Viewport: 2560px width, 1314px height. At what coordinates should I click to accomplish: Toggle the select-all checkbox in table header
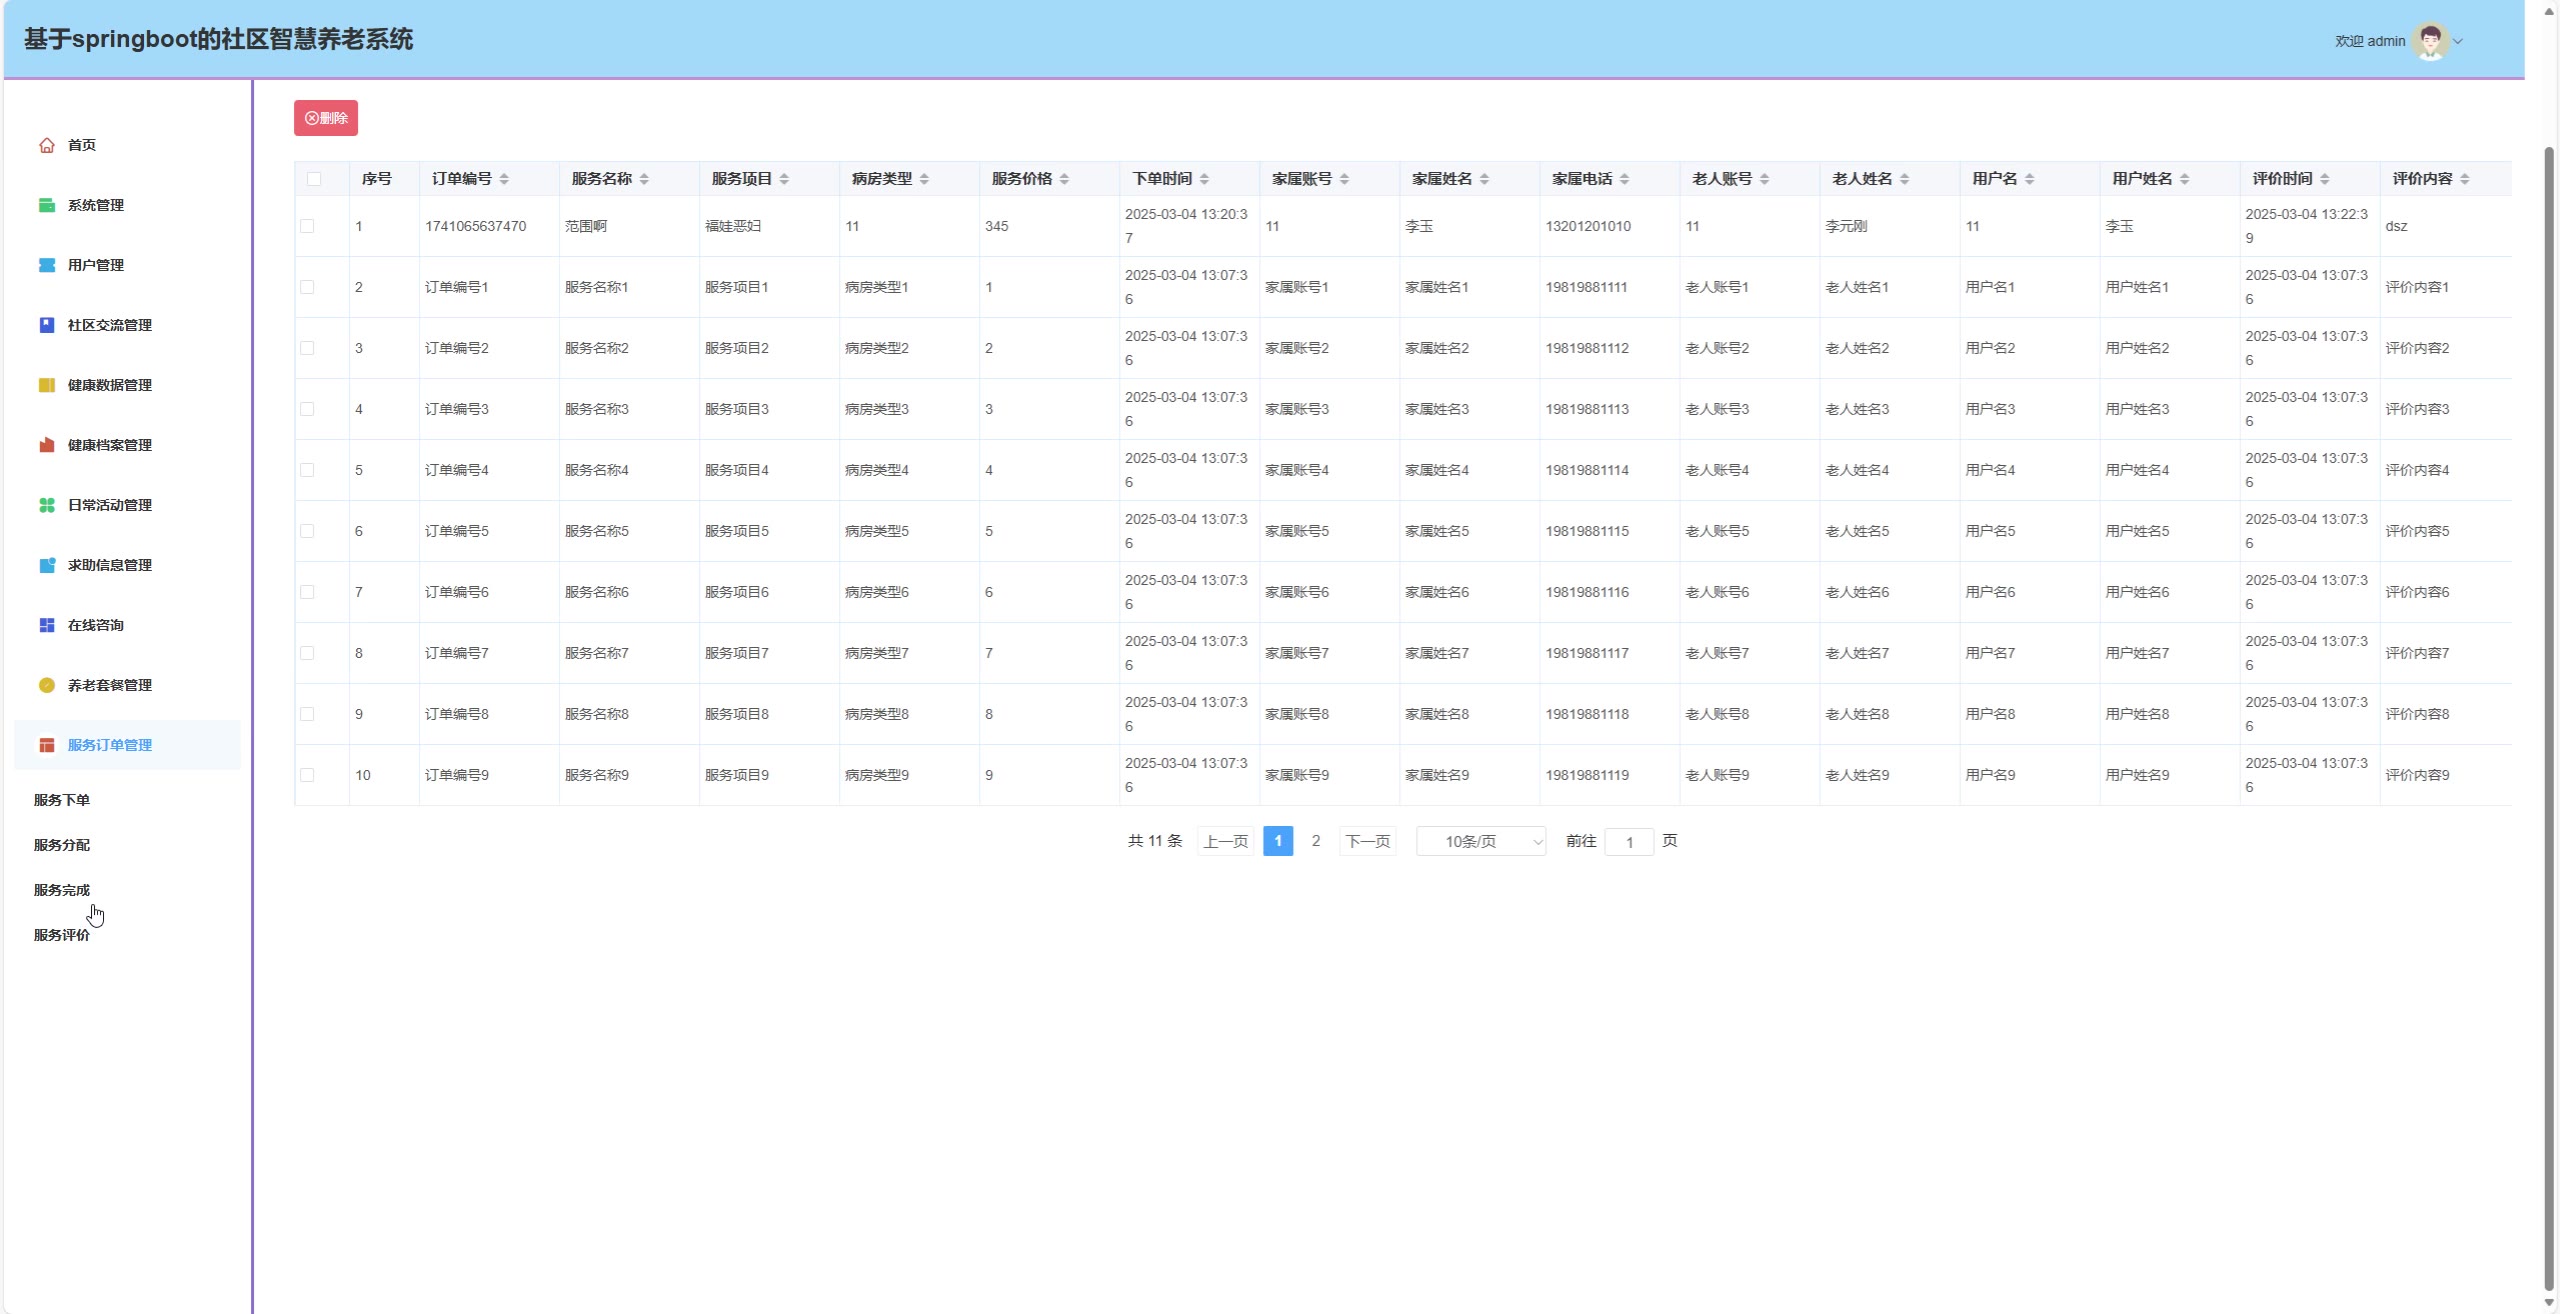point(314,179)
